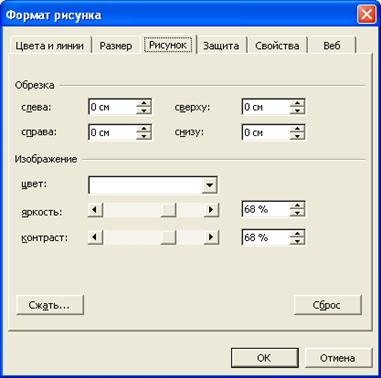
Task: Open the Цвета и линии tab
Action: [49, 46]
